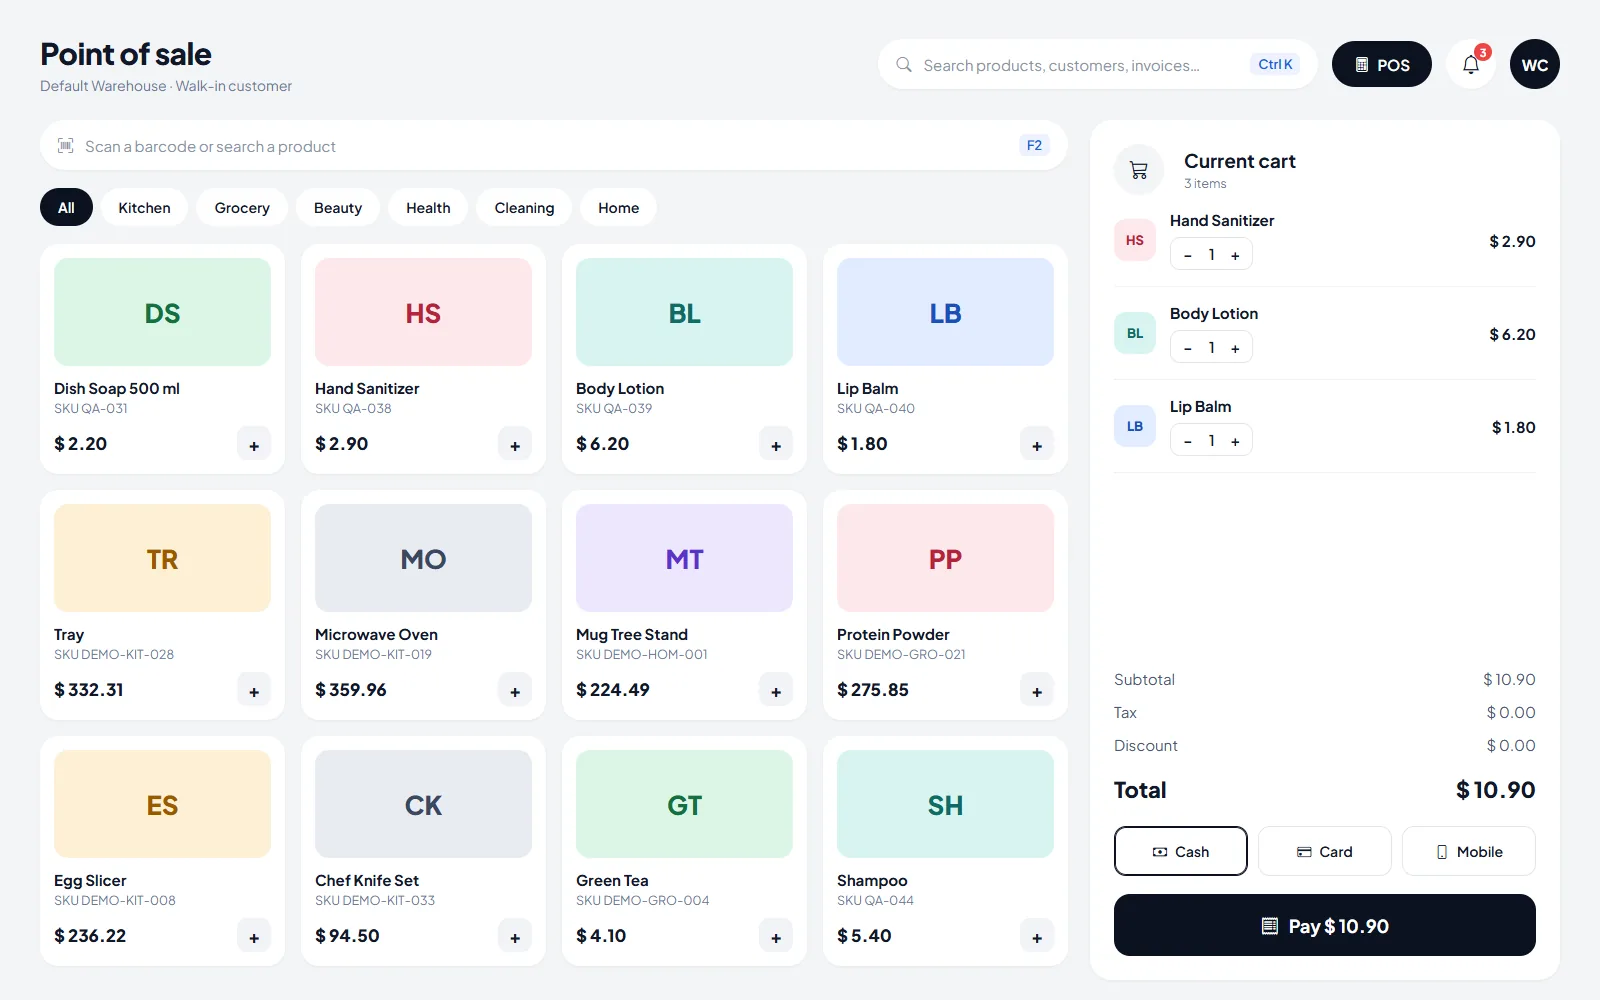The width and height of the screenshot is (1600, 1000).
Task: Select the ES Egg Slicer thumbnail
Action: (x=162, y=804)
